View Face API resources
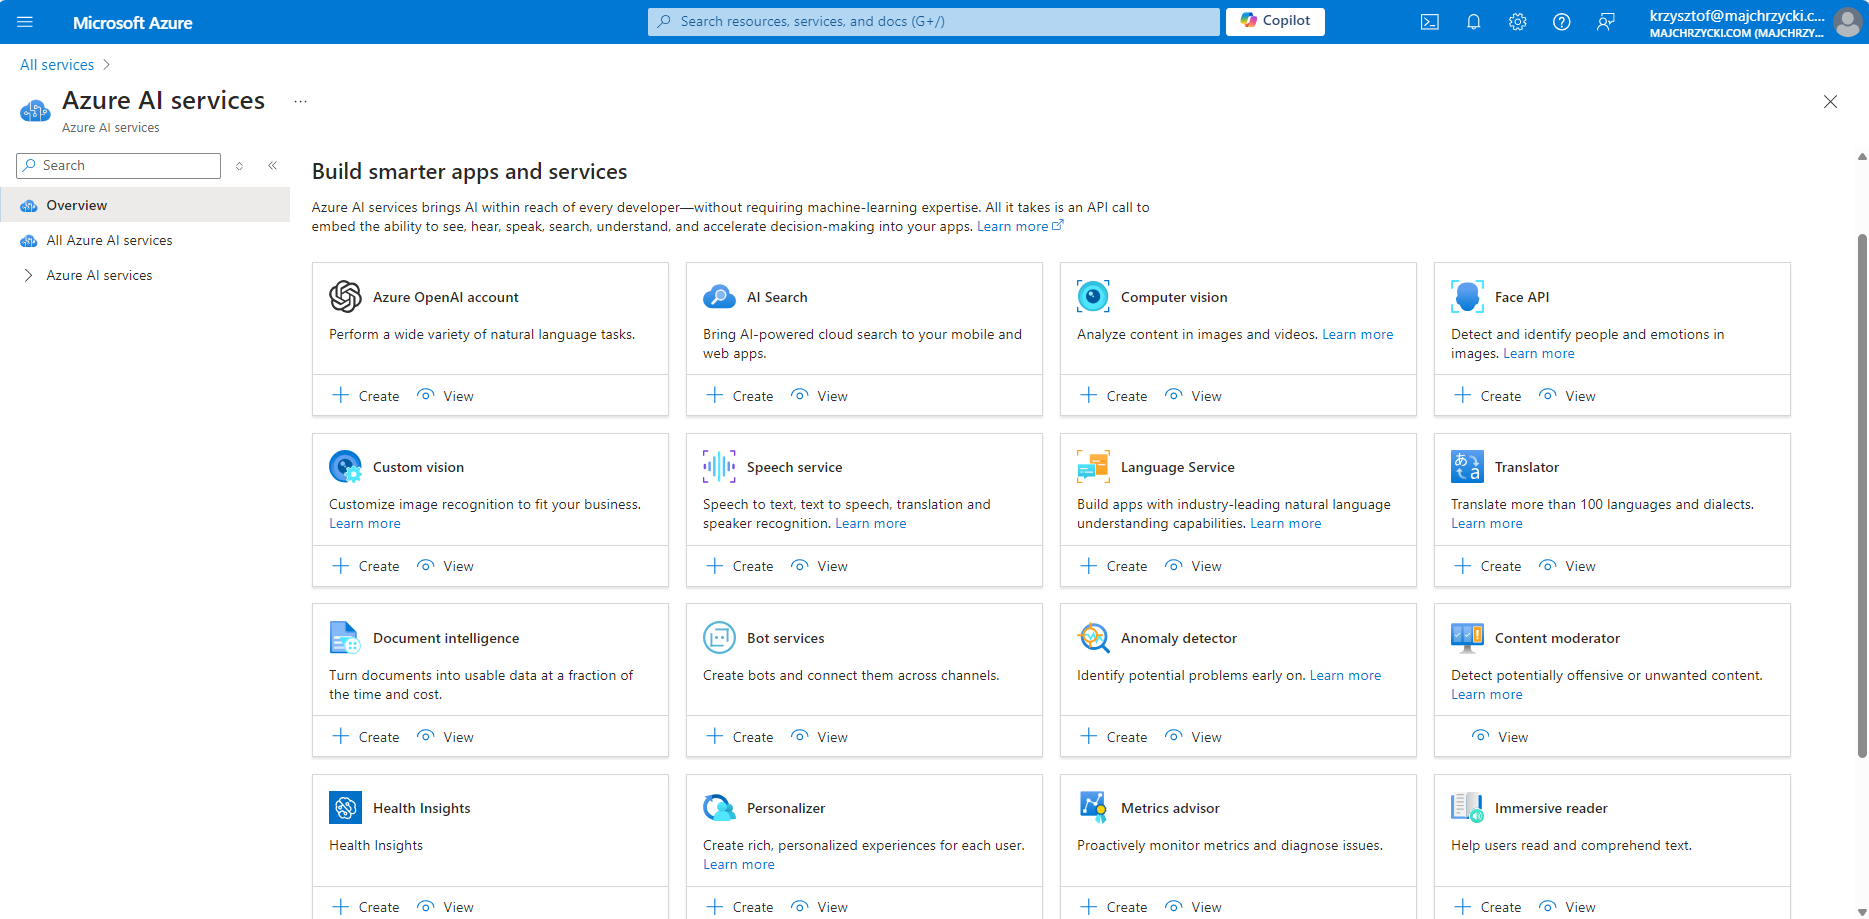 pos(1567,396)
